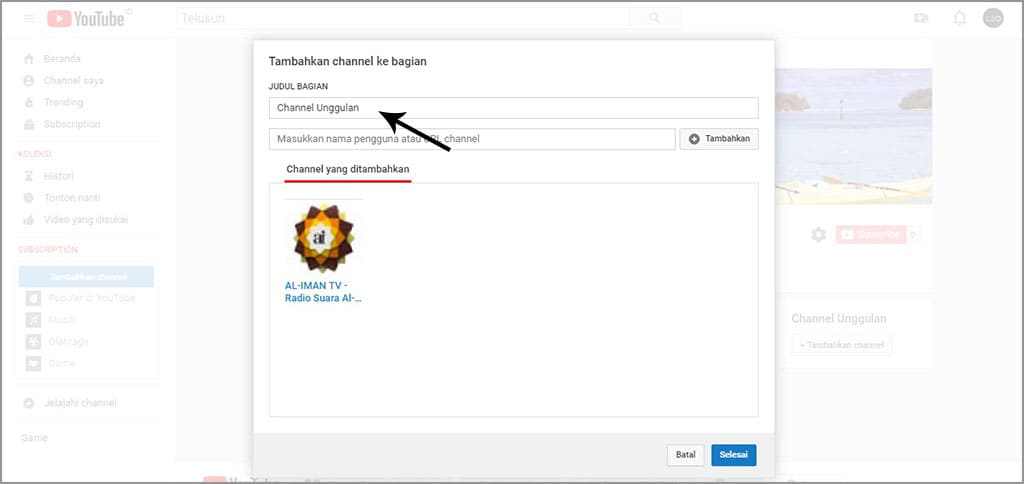Click Selesai to finish

[x=734, y=455]
